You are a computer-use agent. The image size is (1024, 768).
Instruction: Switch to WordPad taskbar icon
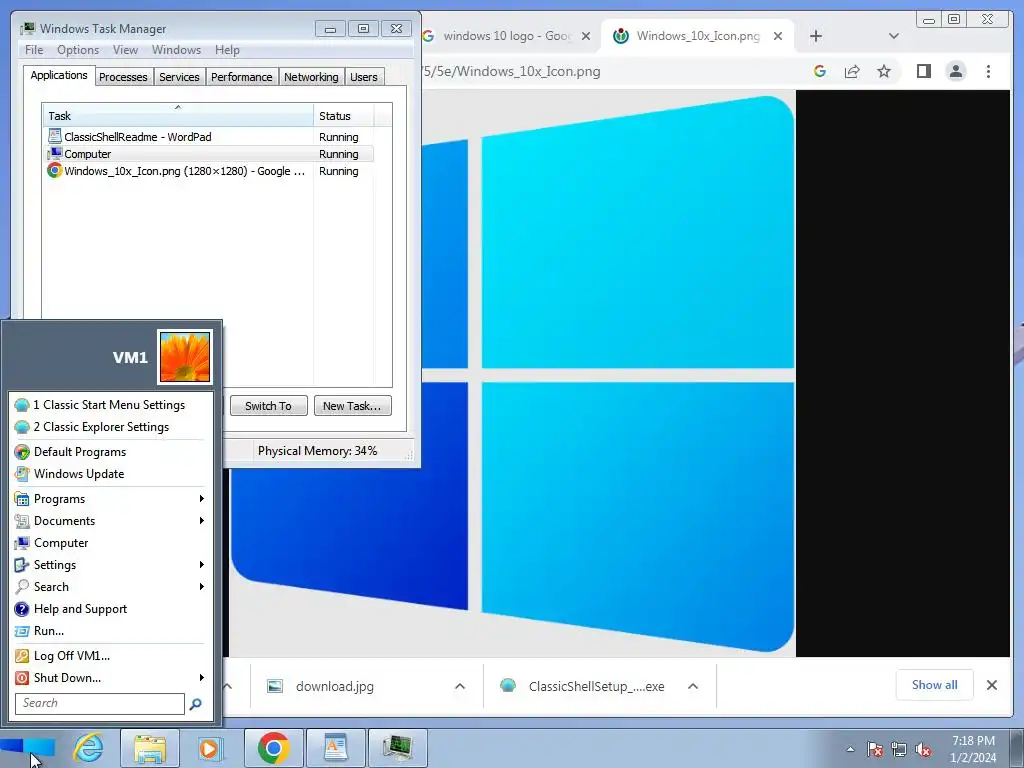tap(335, 748)
